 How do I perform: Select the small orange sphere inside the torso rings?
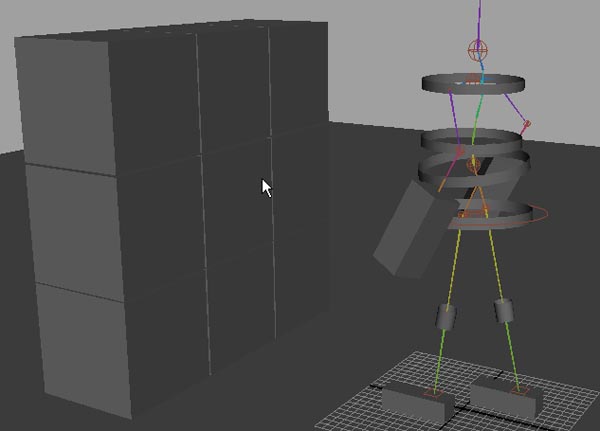[473, 164]
